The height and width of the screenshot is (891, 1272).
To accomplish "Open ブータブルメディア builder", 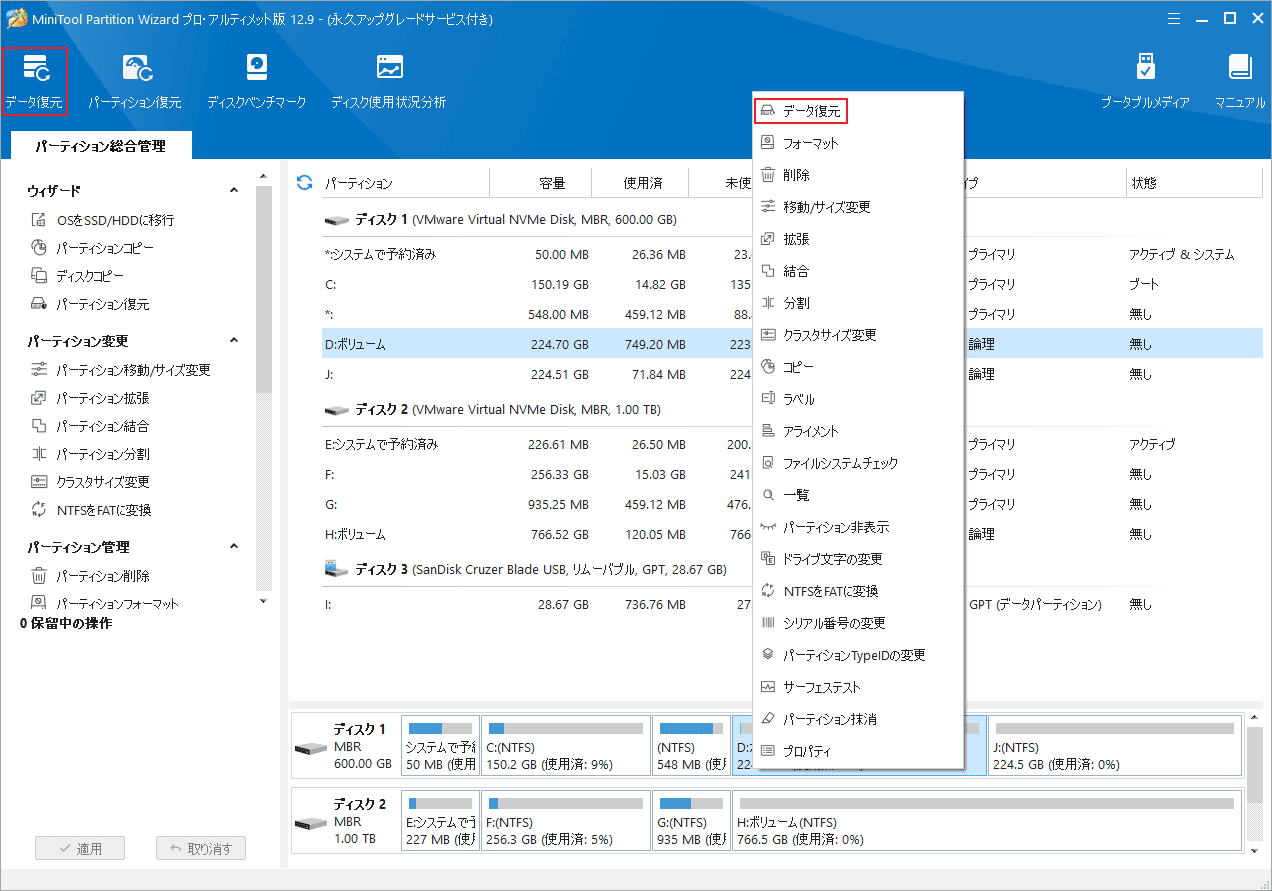I will [x=1146, y=81].
